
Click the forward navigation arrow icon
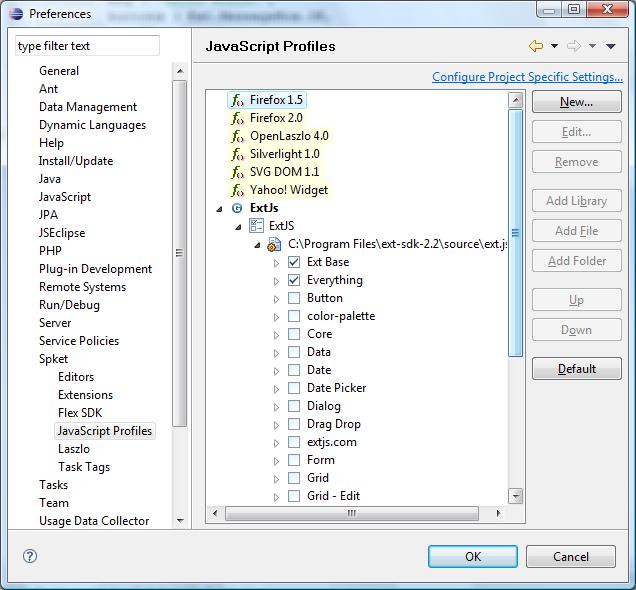pos(574,46)
